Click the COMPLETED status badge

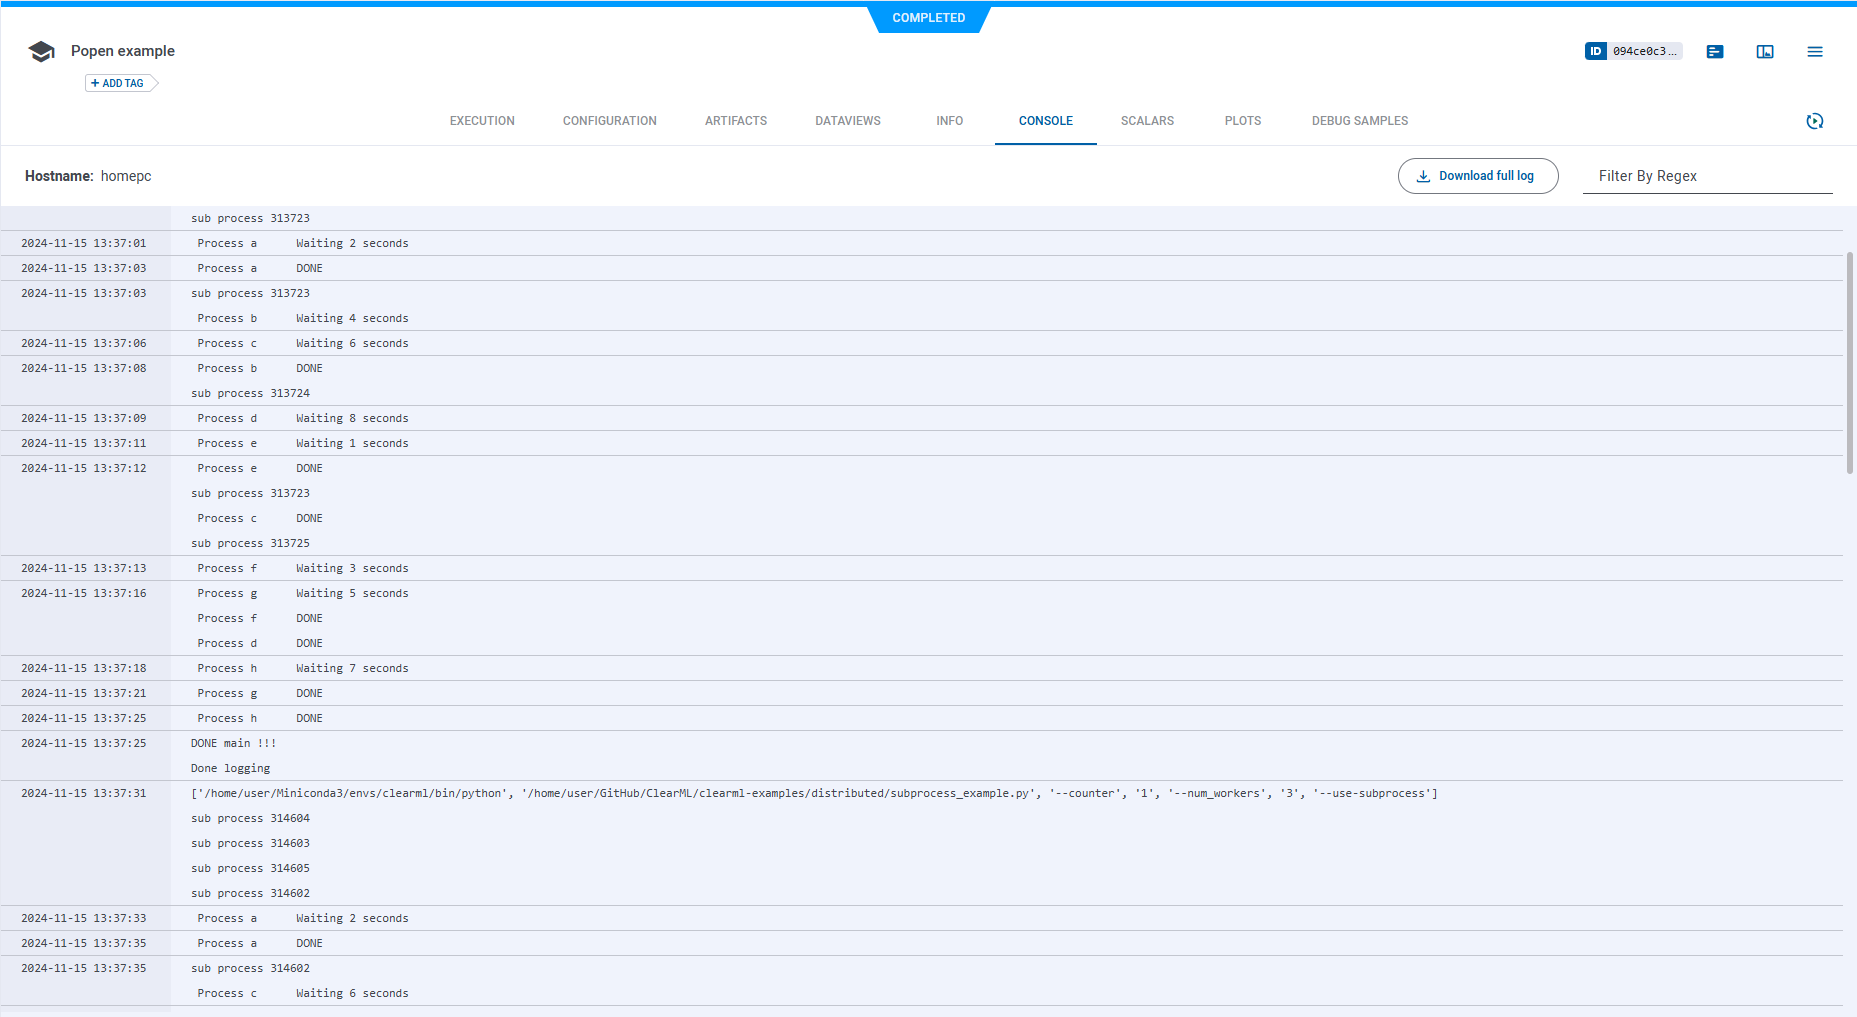click(928, 18)
